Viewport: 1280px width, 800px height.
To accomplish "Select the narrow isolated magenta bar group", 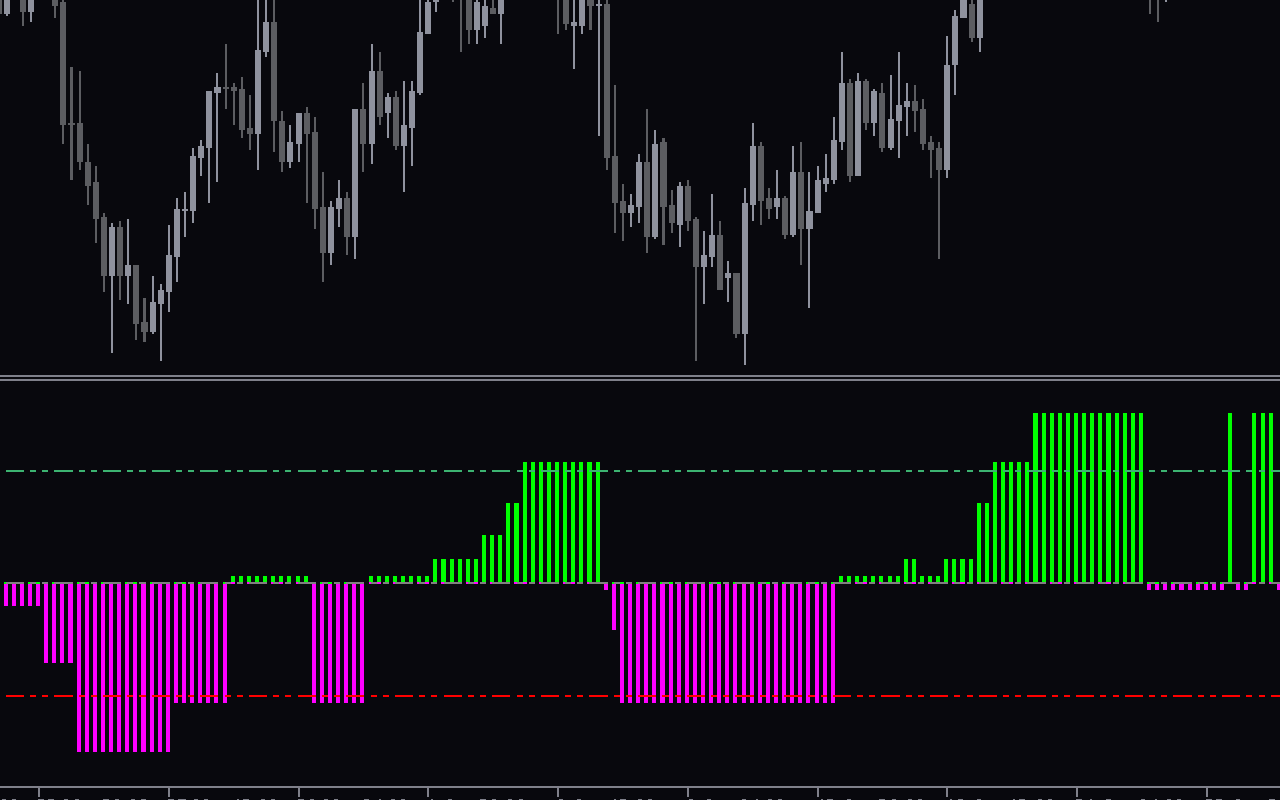I will (338, 643).
